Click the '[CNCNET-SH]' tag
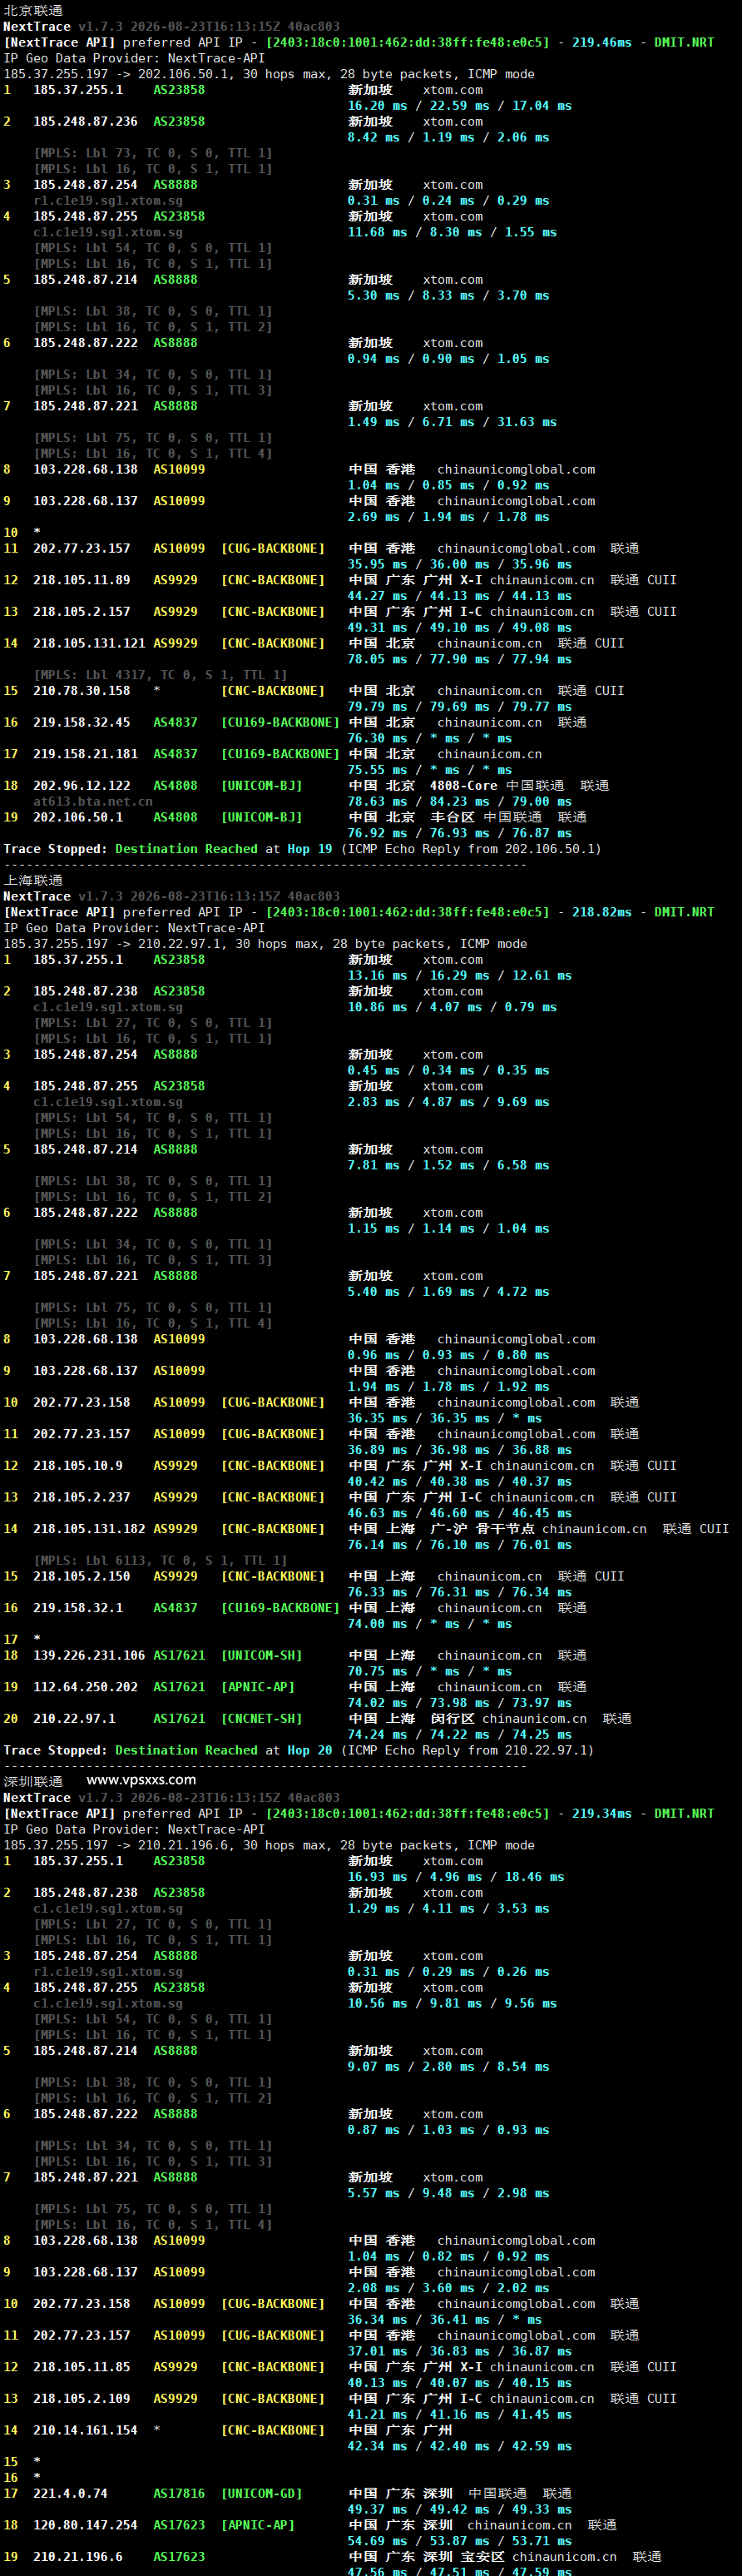 tap(261, 1719)
